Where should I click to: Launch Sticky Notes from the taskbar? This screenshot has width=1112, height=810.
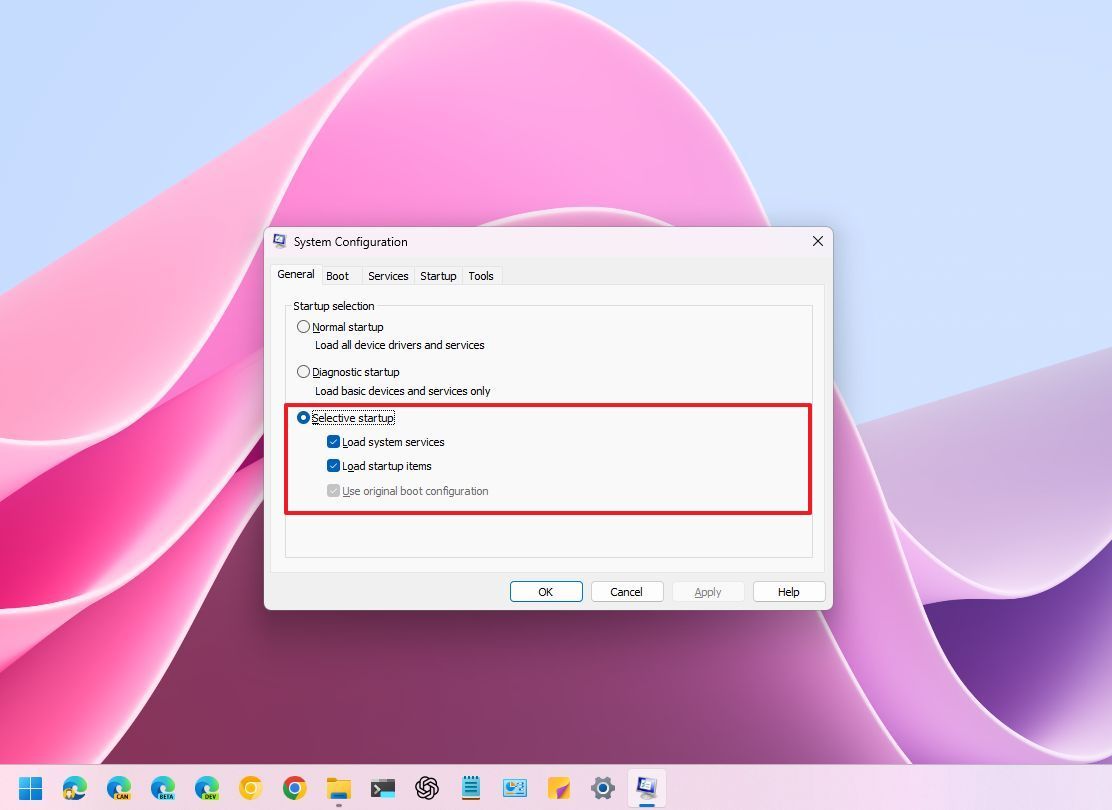[558, 788]
